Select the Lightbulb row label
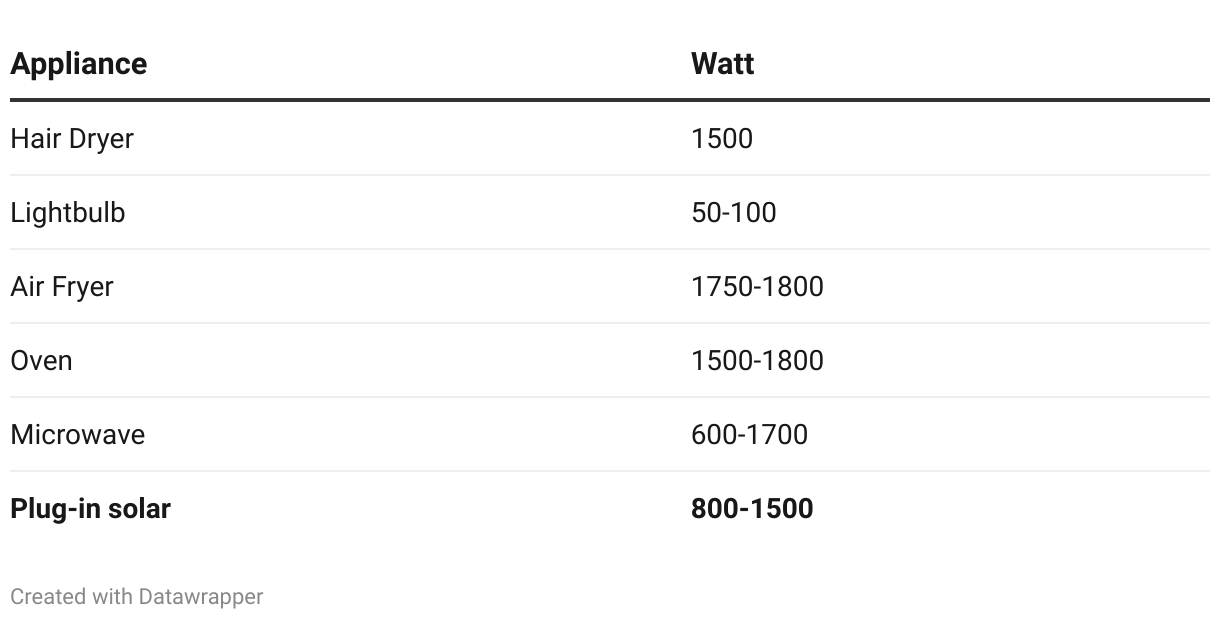Image resolution: width=1220 pixels, height=620 pixels. 68,212
